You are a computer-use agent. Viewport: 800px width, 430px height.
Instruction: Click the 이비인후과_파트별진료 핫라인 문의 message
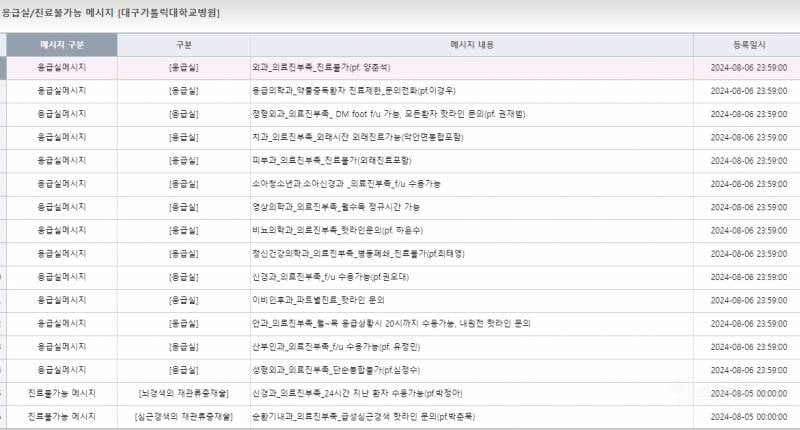[x=318, y=300]
